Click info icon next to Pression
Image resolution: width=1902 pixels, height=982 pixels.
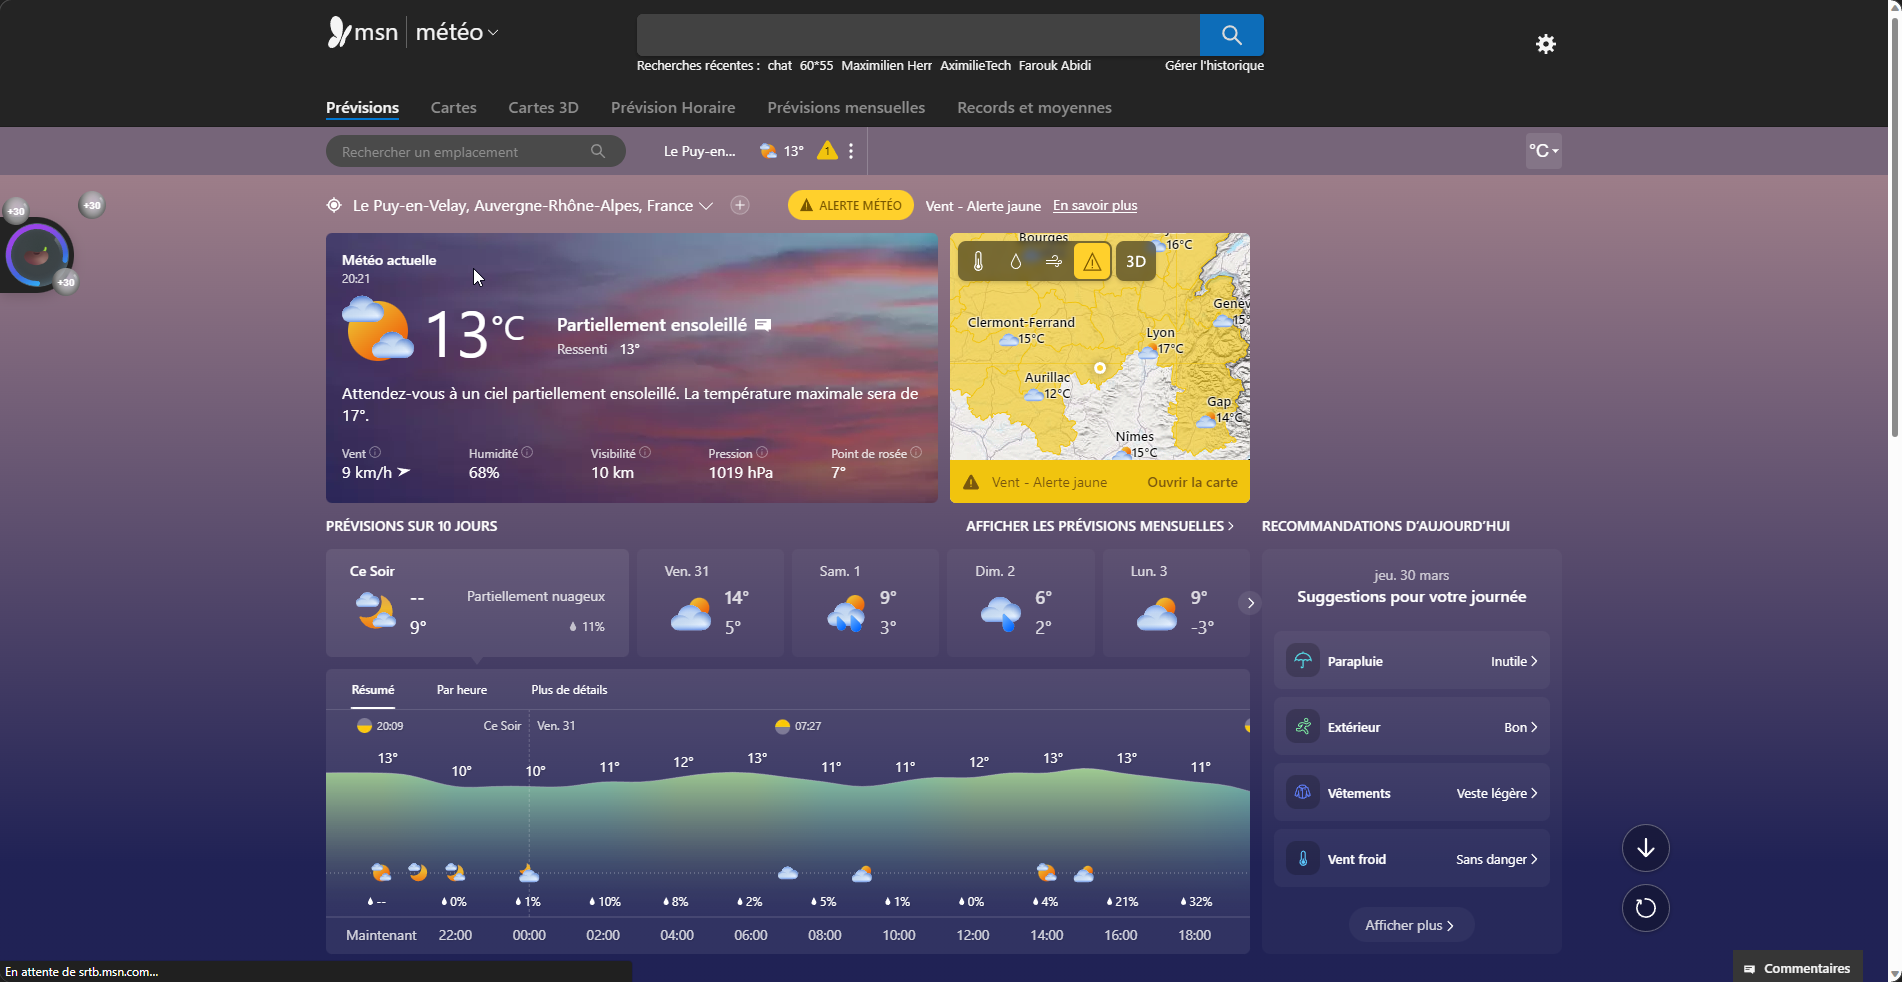click(762, 452)
